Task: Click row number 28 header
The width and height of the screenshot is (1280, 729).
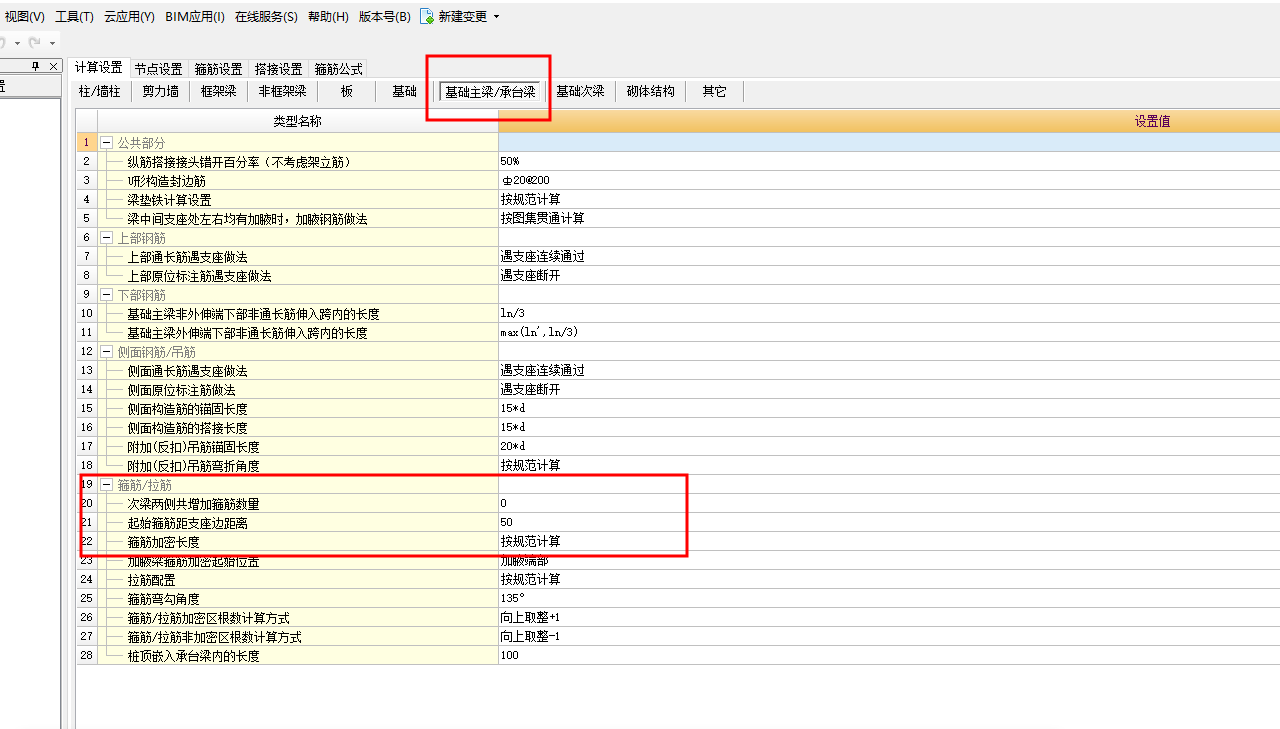Action: coord(87,655)
